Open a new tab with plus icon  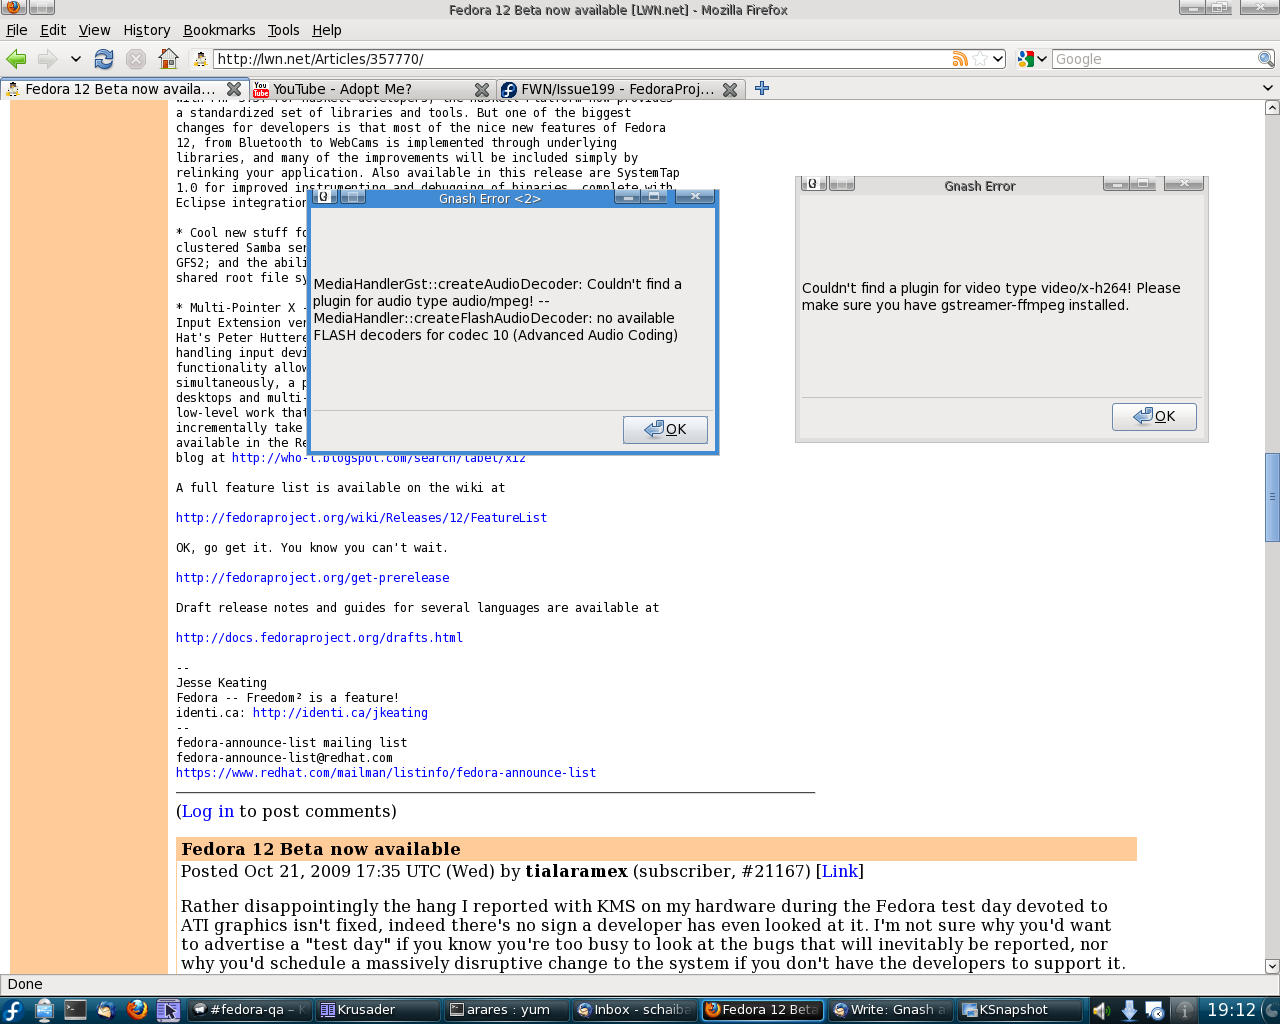point(762,88)
